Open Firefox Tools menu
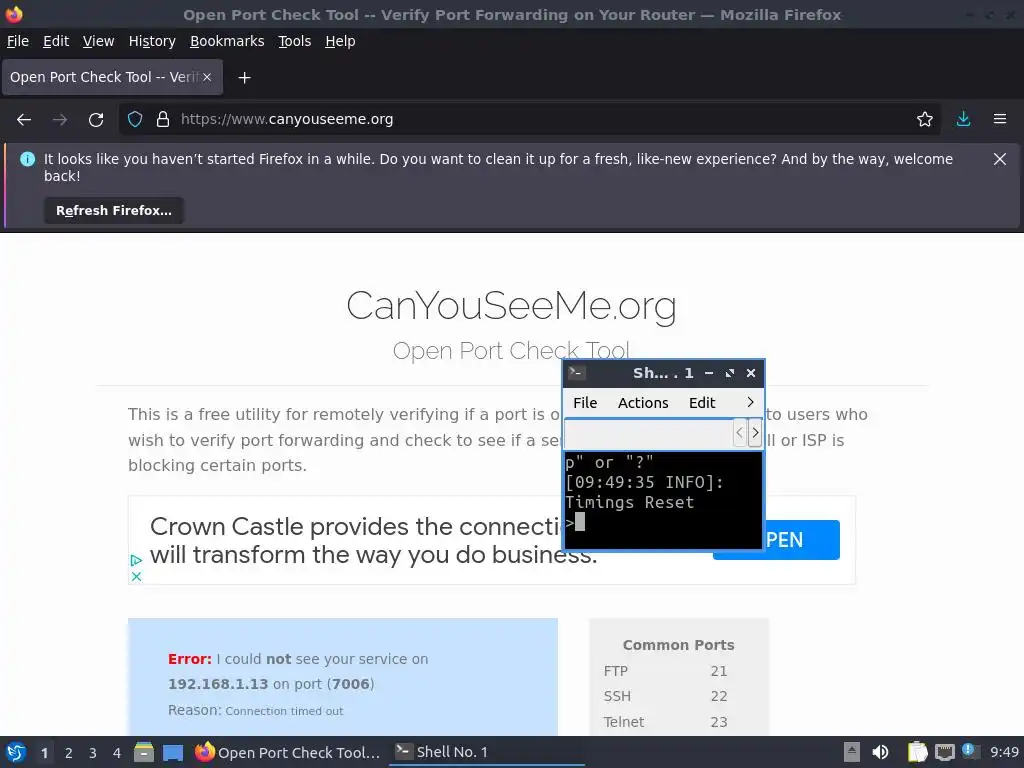1024x768 pixels. pos(295,41)
